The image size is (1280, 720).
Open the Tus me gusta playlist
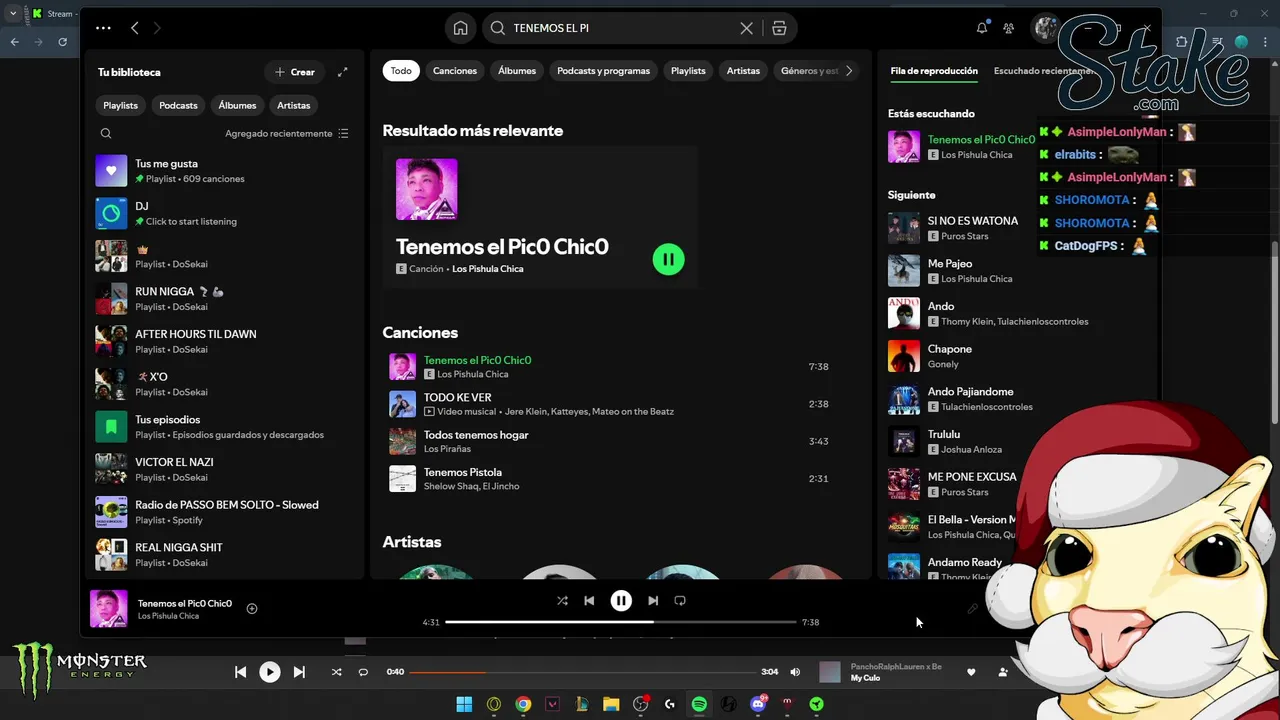[224, 171]
